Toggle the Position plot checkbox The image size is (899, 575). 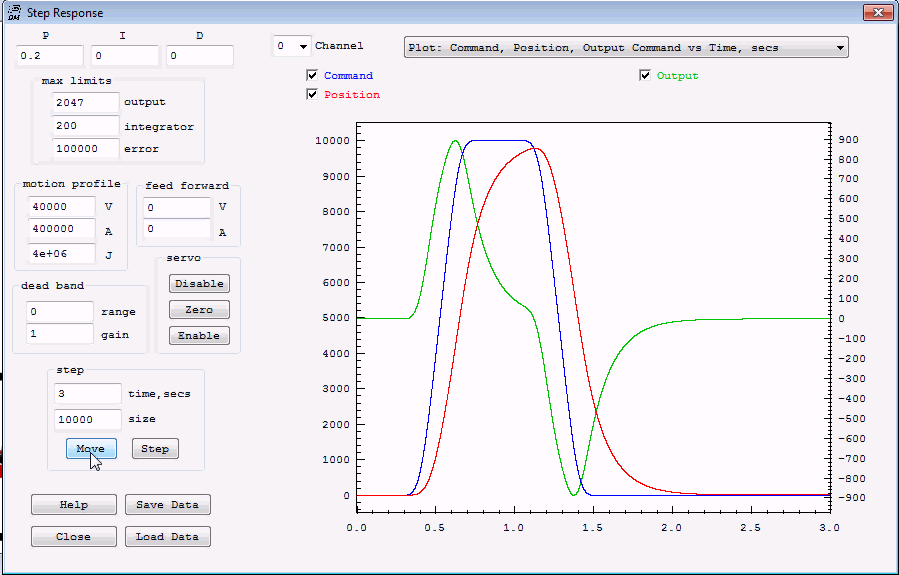(312, 94)
